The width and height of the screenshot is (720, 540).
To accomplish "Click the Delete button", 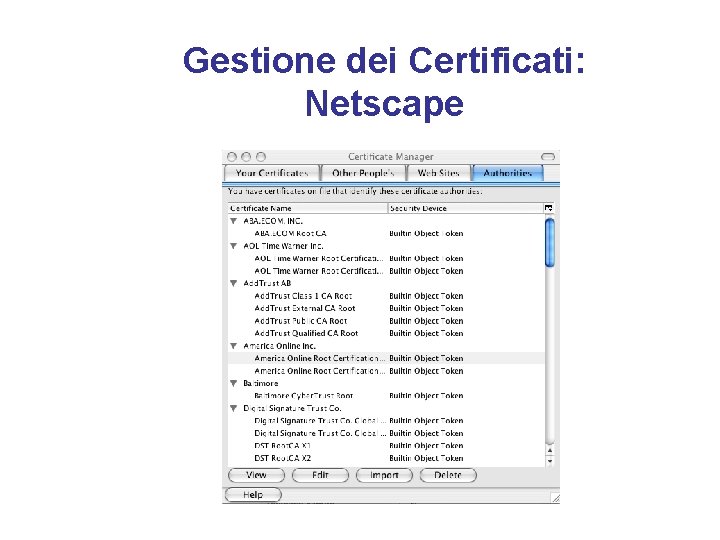I will click(448, 475).
